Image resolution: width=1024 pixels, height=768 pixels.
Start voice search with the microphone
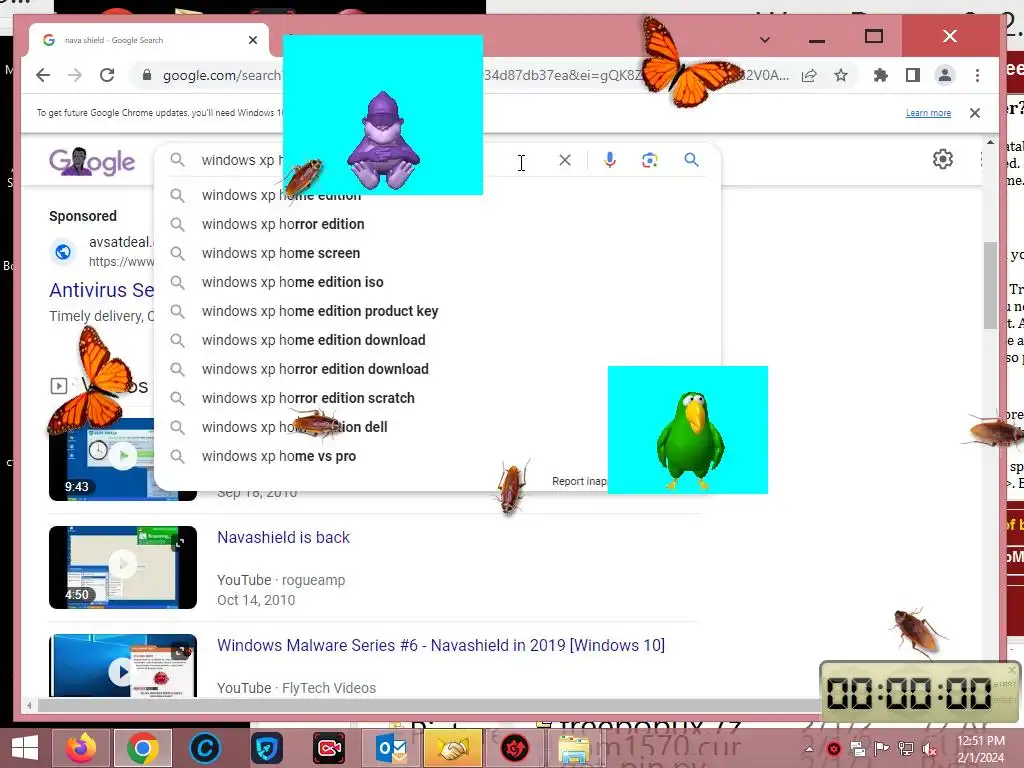click(609, 160)
